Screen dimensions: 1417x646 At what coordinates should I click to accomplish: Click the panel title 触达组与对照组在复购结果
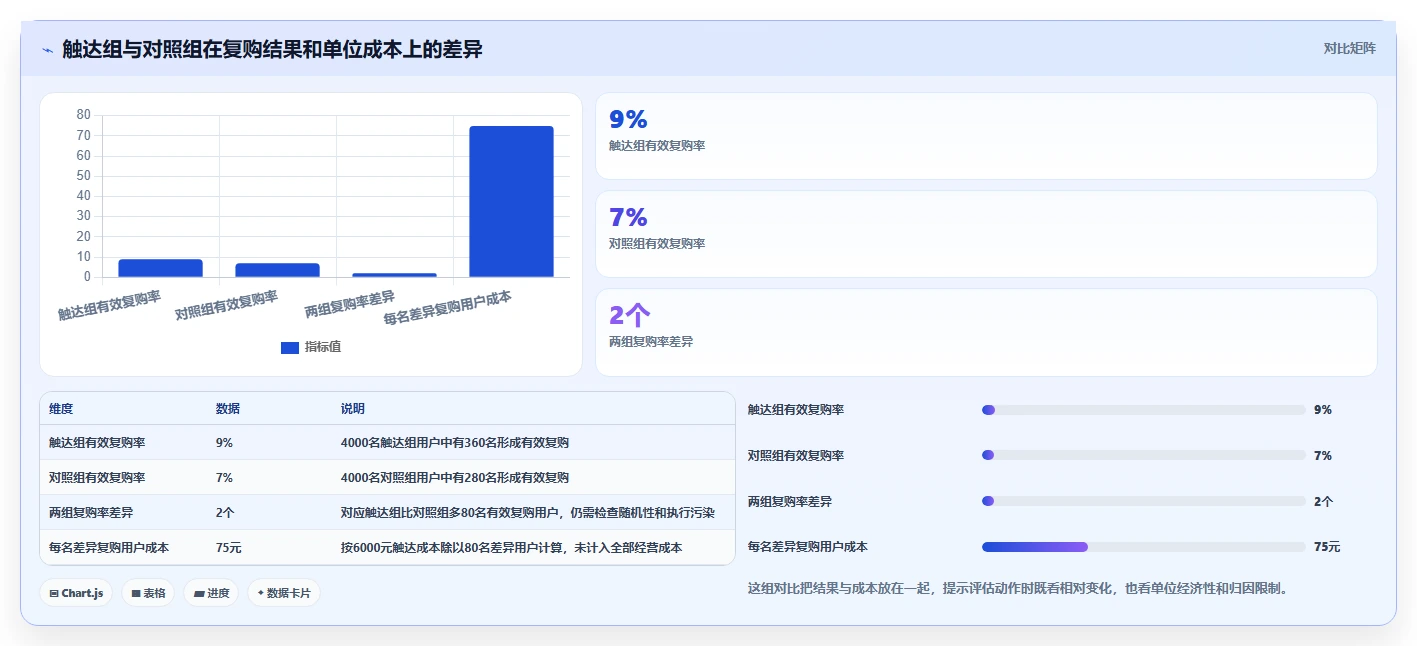(272, 49)
